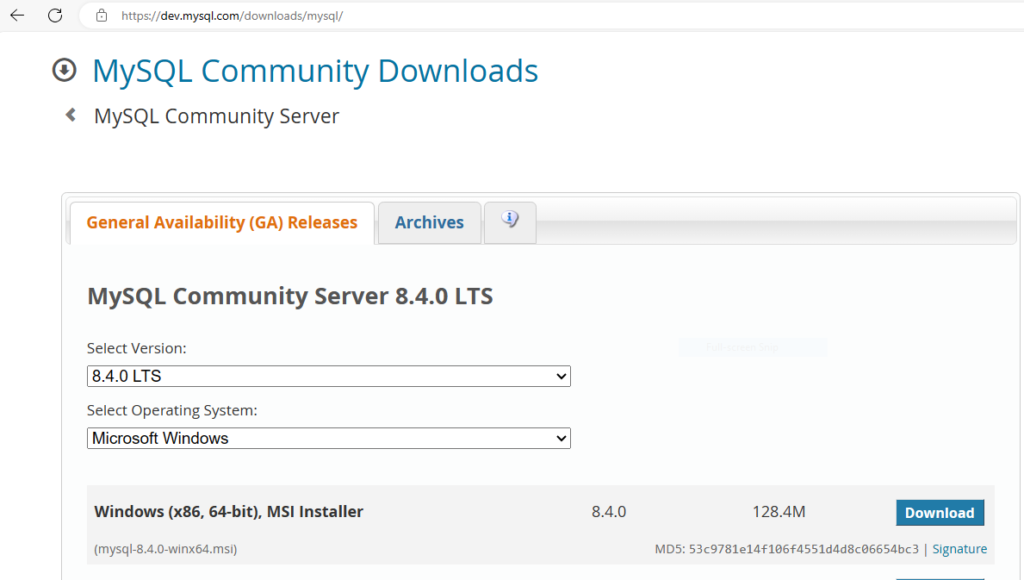Viewport: 1024px width, 580px height.
Task: Go back using browser back arrow
Action: click(x=17, y=16)
